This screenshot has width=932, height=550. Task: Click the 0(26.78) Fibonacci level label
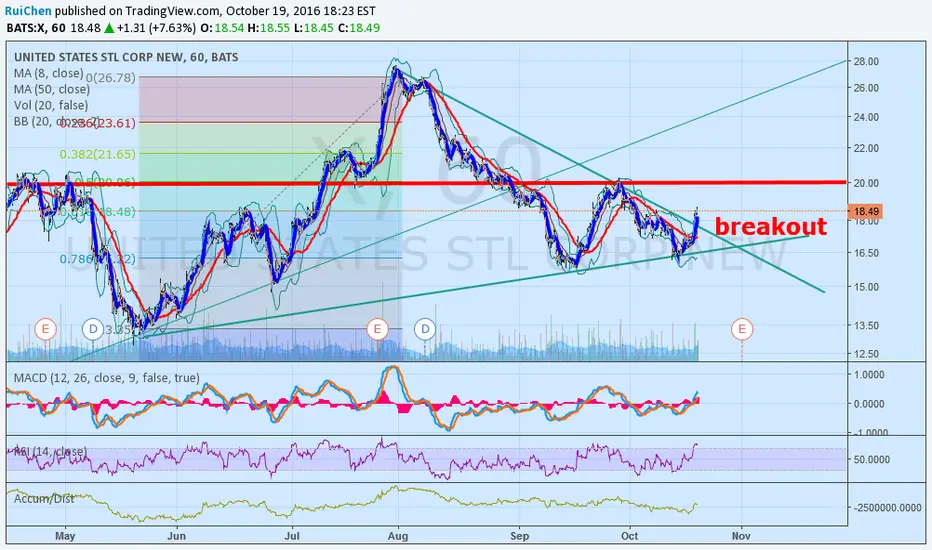coord(111,78)
